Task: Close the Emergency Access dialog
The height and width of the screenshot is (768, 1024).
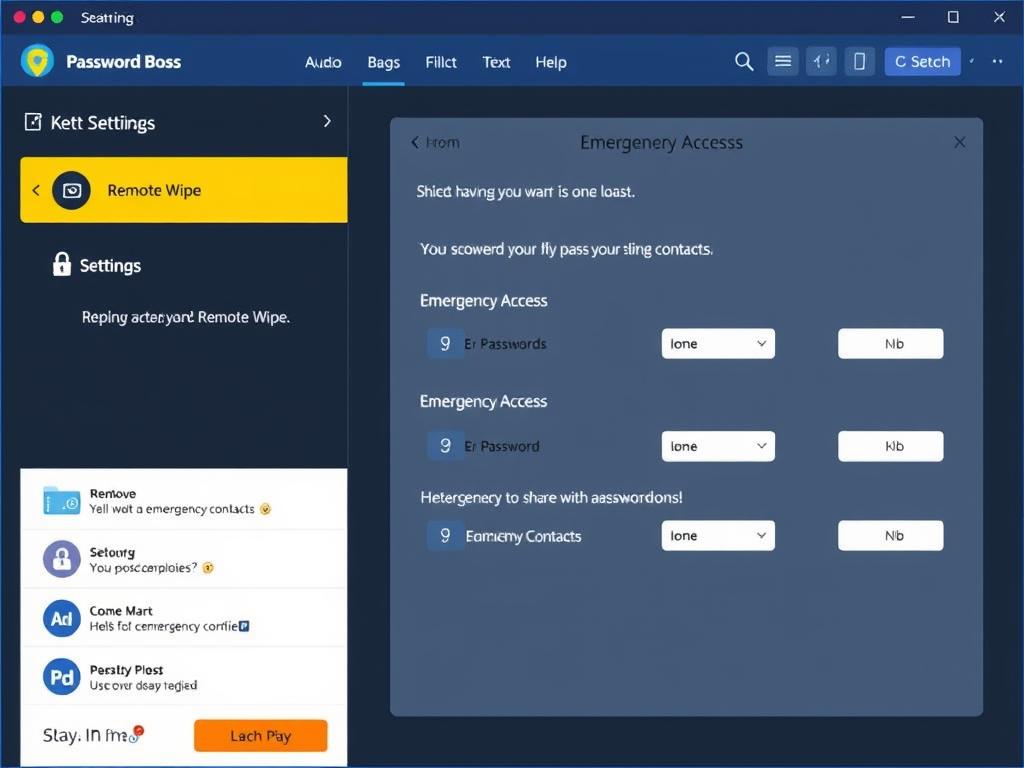Action: tap(959, 142)
